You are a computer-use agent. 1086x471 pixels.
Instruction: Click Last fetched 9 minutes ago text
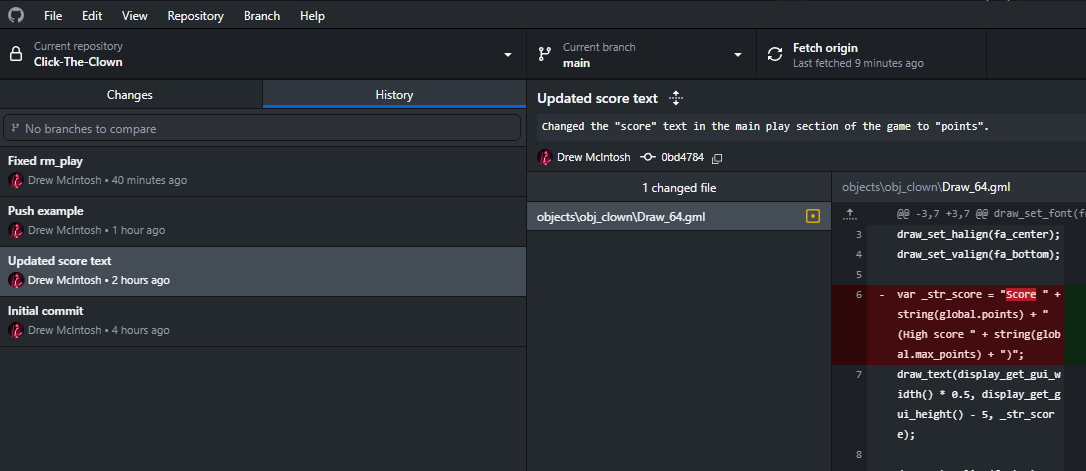(x=858, y=63)
